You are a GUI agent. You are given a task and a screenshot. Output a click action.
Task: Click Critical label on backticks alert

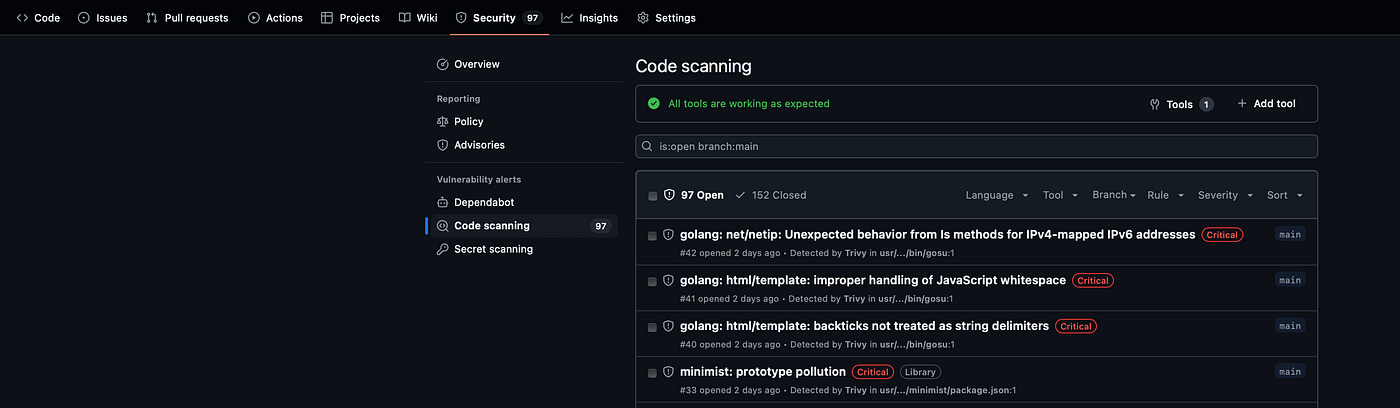click(x=1076, y=326)
